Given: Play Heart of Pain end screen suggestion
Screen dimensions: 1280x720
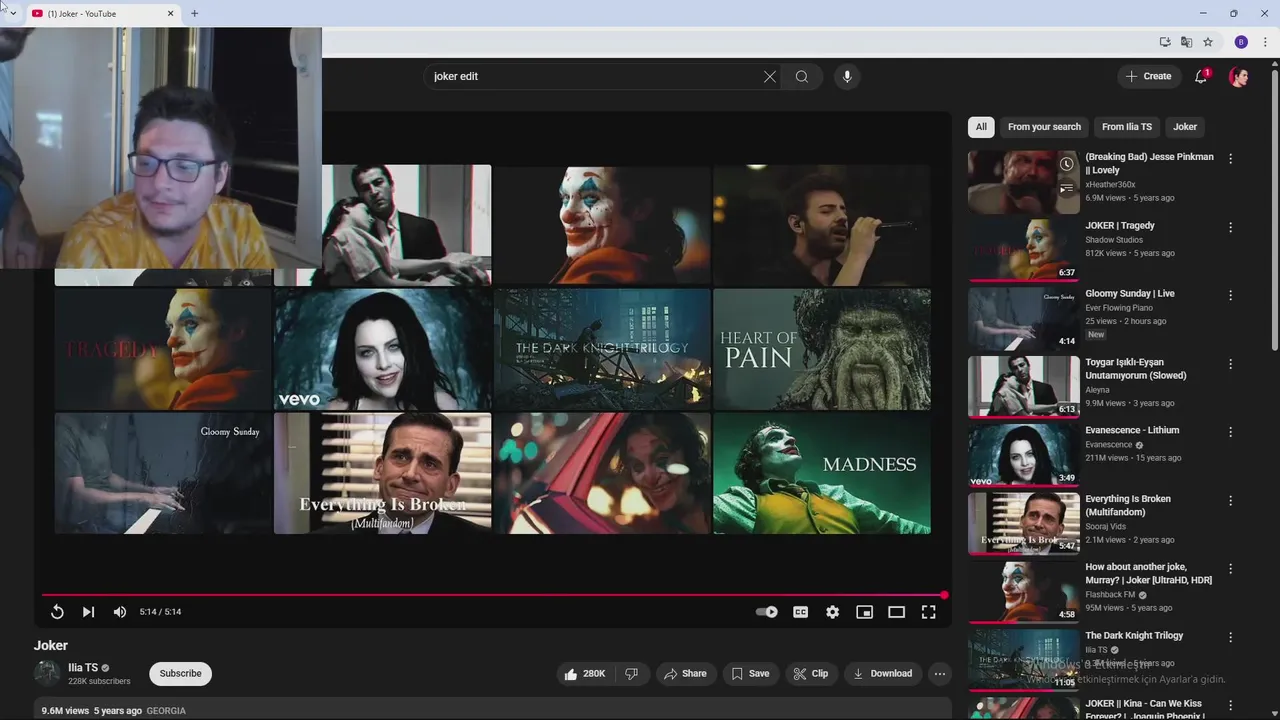Looking at the screenshot, I should click(x=822, y=349).
